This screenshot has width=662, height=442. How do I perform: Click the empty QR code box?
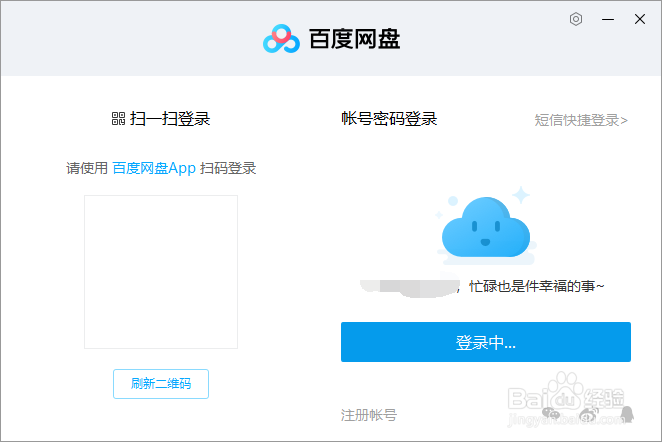pyautogui.click(x=161, y=272)
